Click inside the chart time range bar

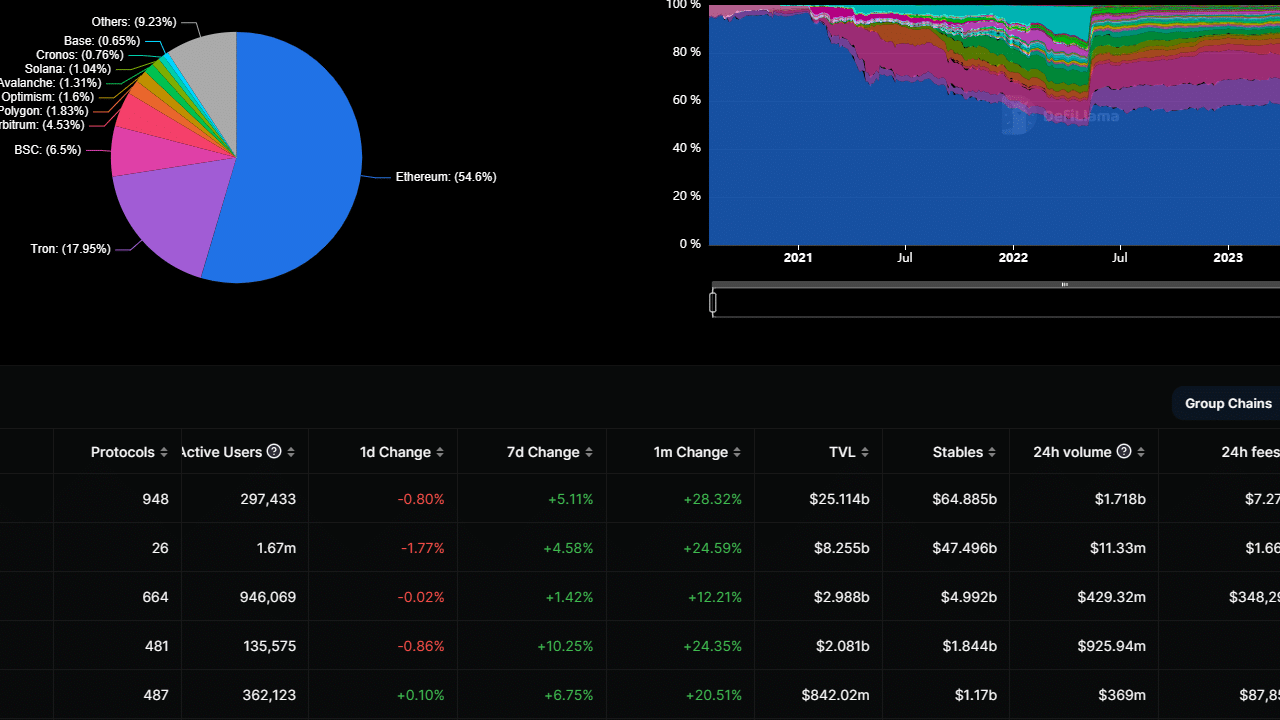[996, 301]
